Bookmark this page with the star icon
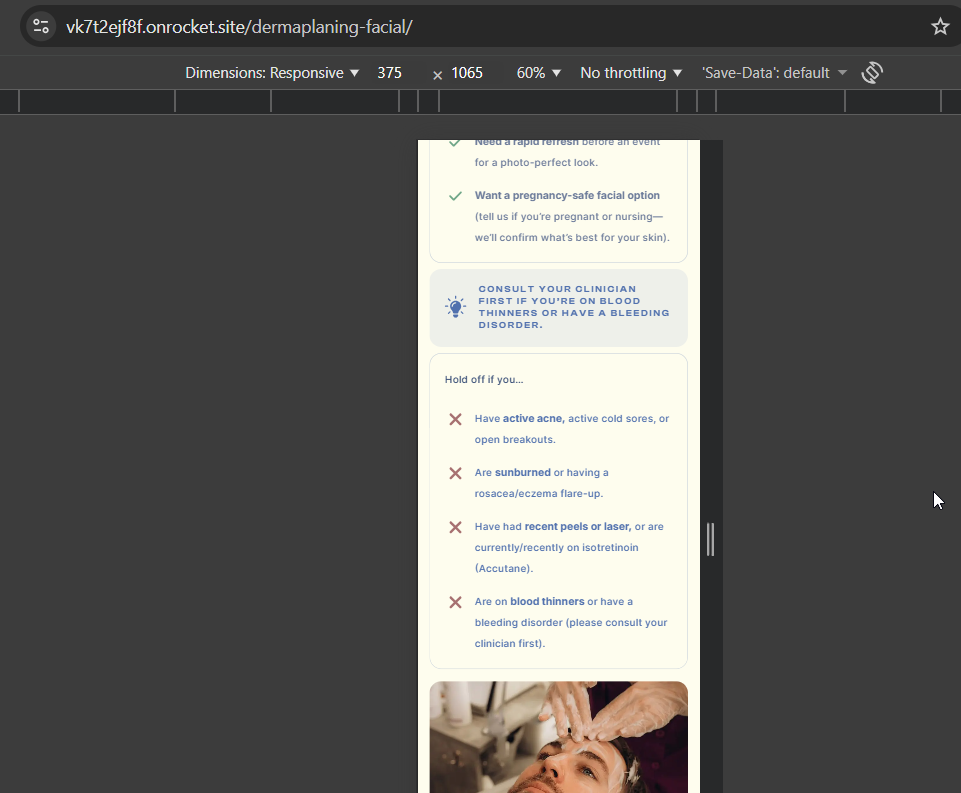Image resolution: width=961 pixels, height=793 pixels. (940, 26)
